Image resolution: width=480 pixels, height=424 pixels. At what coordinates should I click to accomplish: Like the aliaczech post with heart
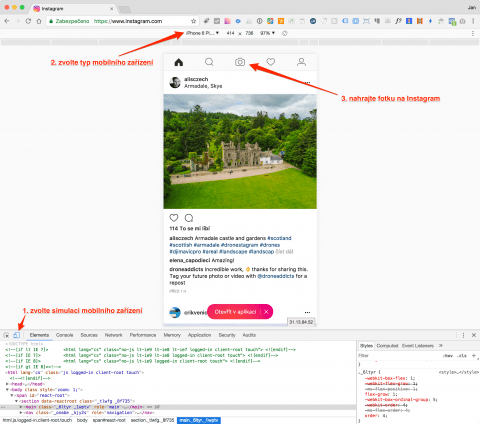tap(174, 218)
